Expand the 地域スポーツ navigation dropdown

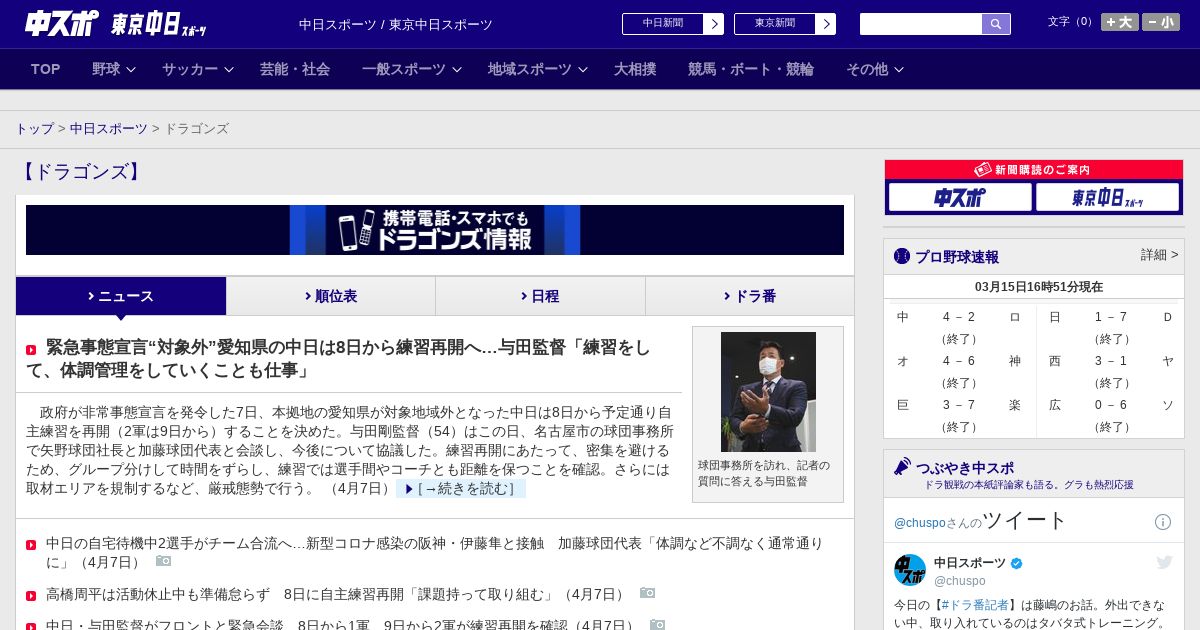(537, 69)
